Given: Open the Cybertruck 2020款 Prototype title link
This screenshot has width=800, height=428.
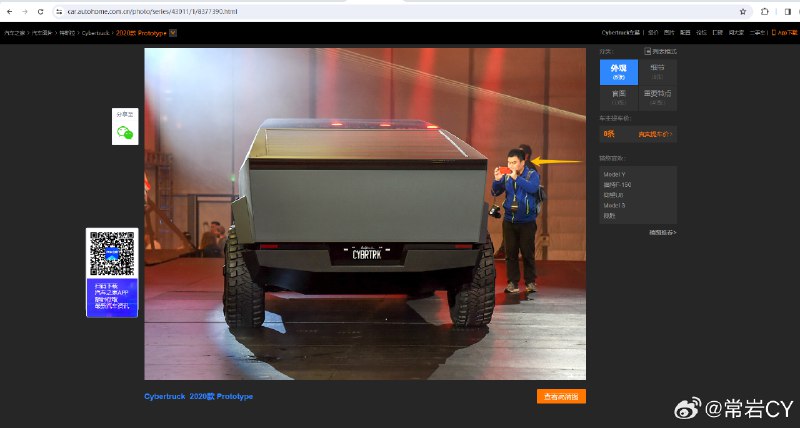Looking at the screenshot, I should click(x=198, y=396).
